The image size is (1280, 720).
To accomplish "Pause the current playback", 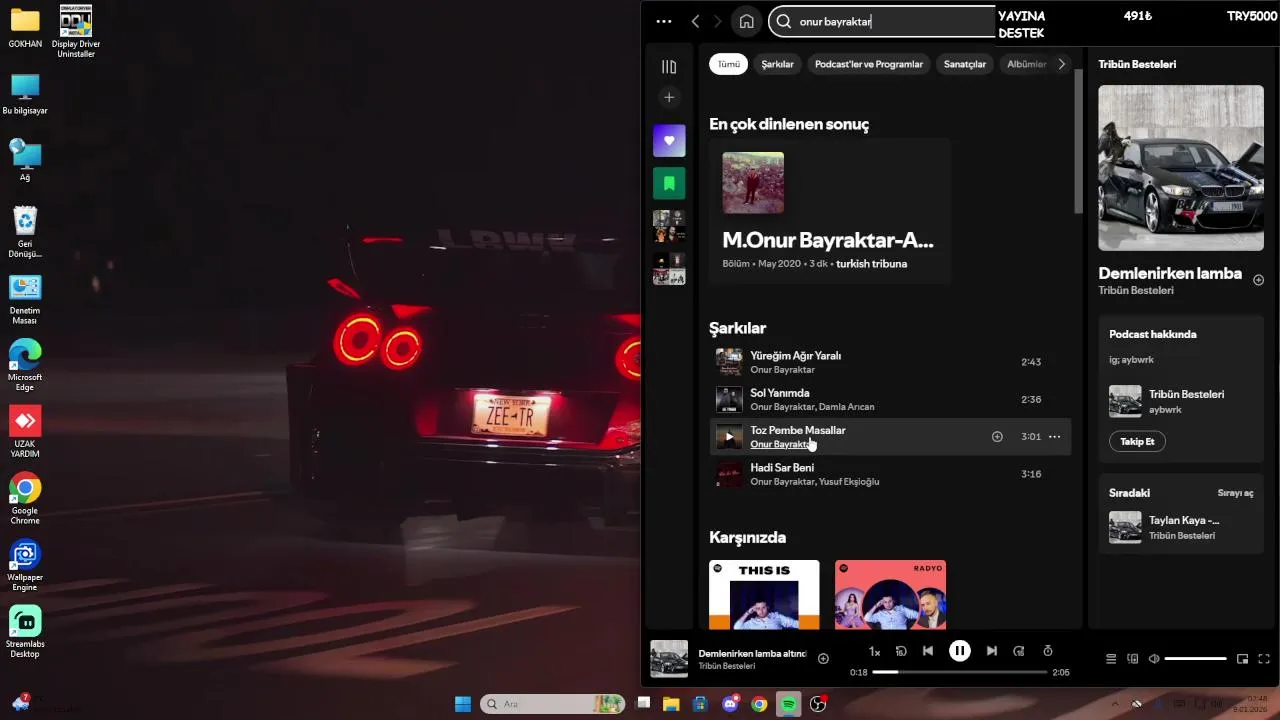I will point(959,651).
